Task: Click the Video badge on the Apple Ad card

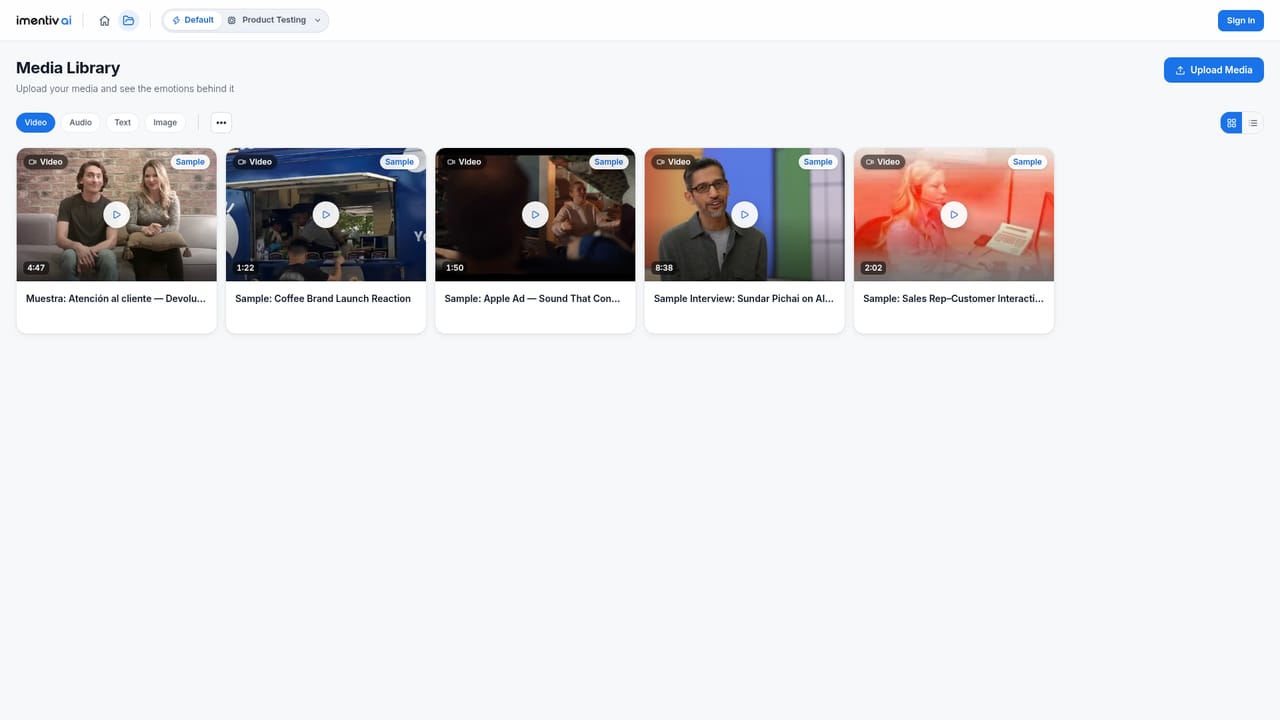Action: click(x=464, y=162)
